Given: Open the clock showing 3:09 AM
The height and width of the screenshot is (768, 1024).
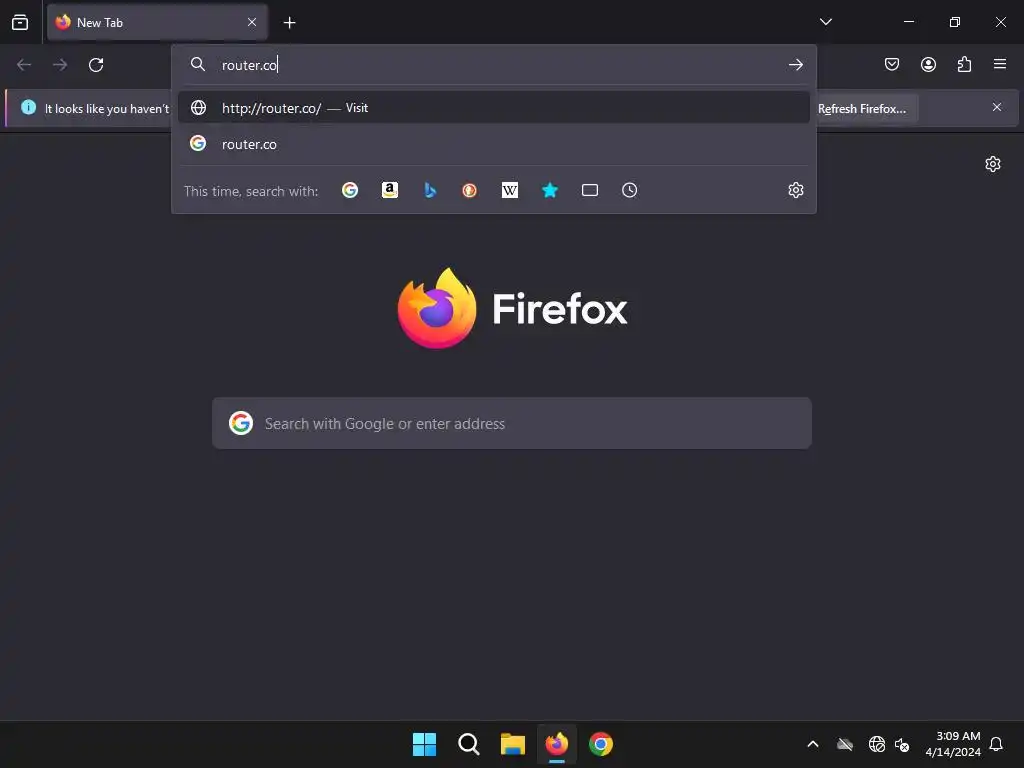Looking at the screenshot, I should click(953, 744).
